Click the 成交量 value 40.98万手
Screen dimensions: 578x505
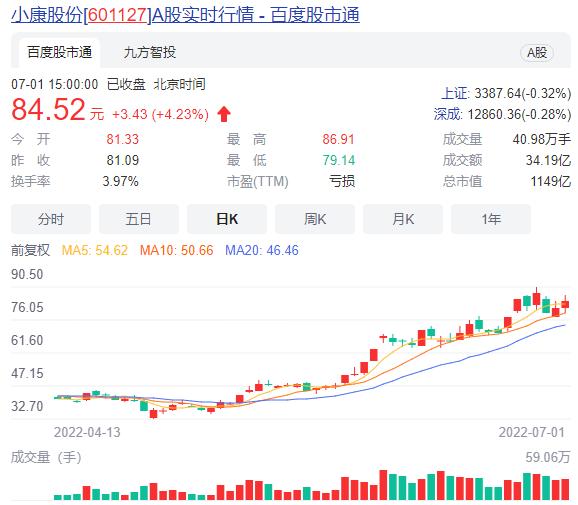pyautogui.click(x=542, y=139)
